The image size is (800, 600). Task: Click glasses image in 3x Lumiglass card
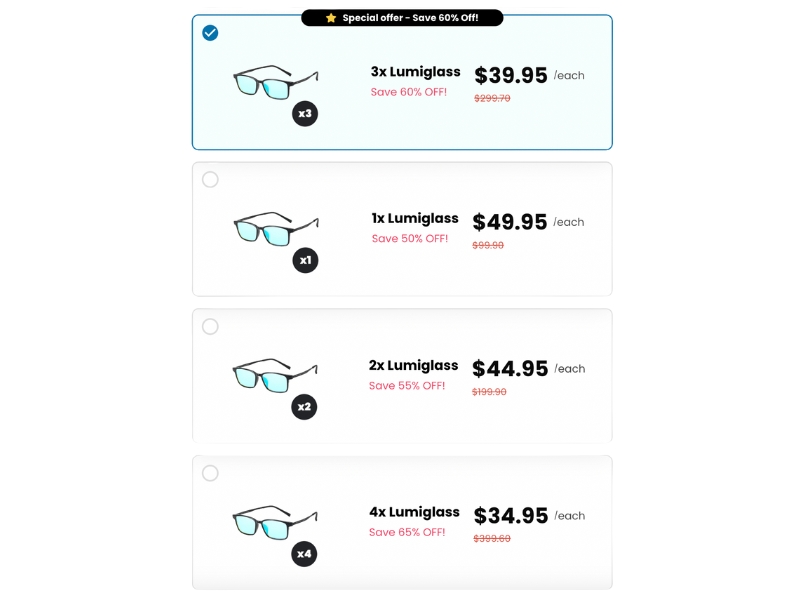pos(276,82)
